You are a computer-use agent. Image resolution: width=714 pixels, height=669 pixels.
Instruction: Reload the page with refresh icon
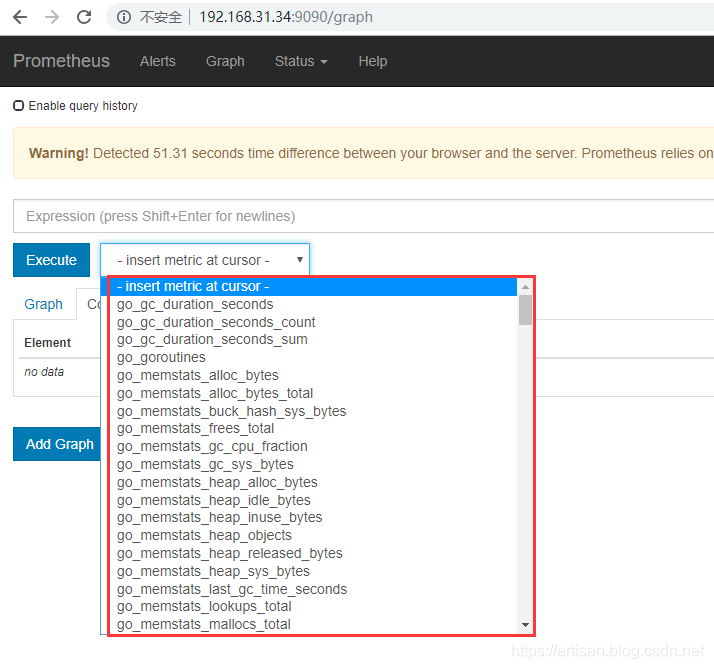pyautogui.click(x=84, y=17)
